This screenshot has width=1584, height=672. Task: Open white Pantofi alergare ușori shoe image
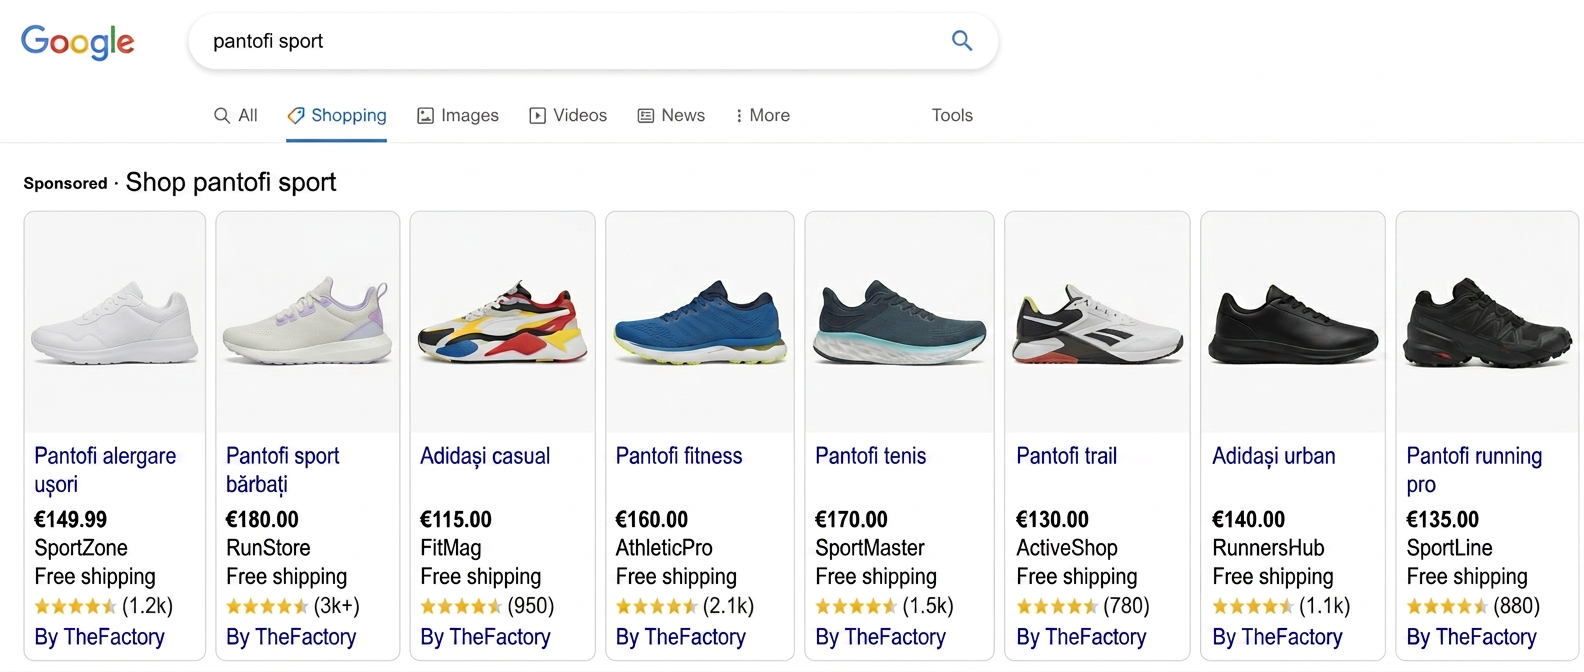coord(115,322)
